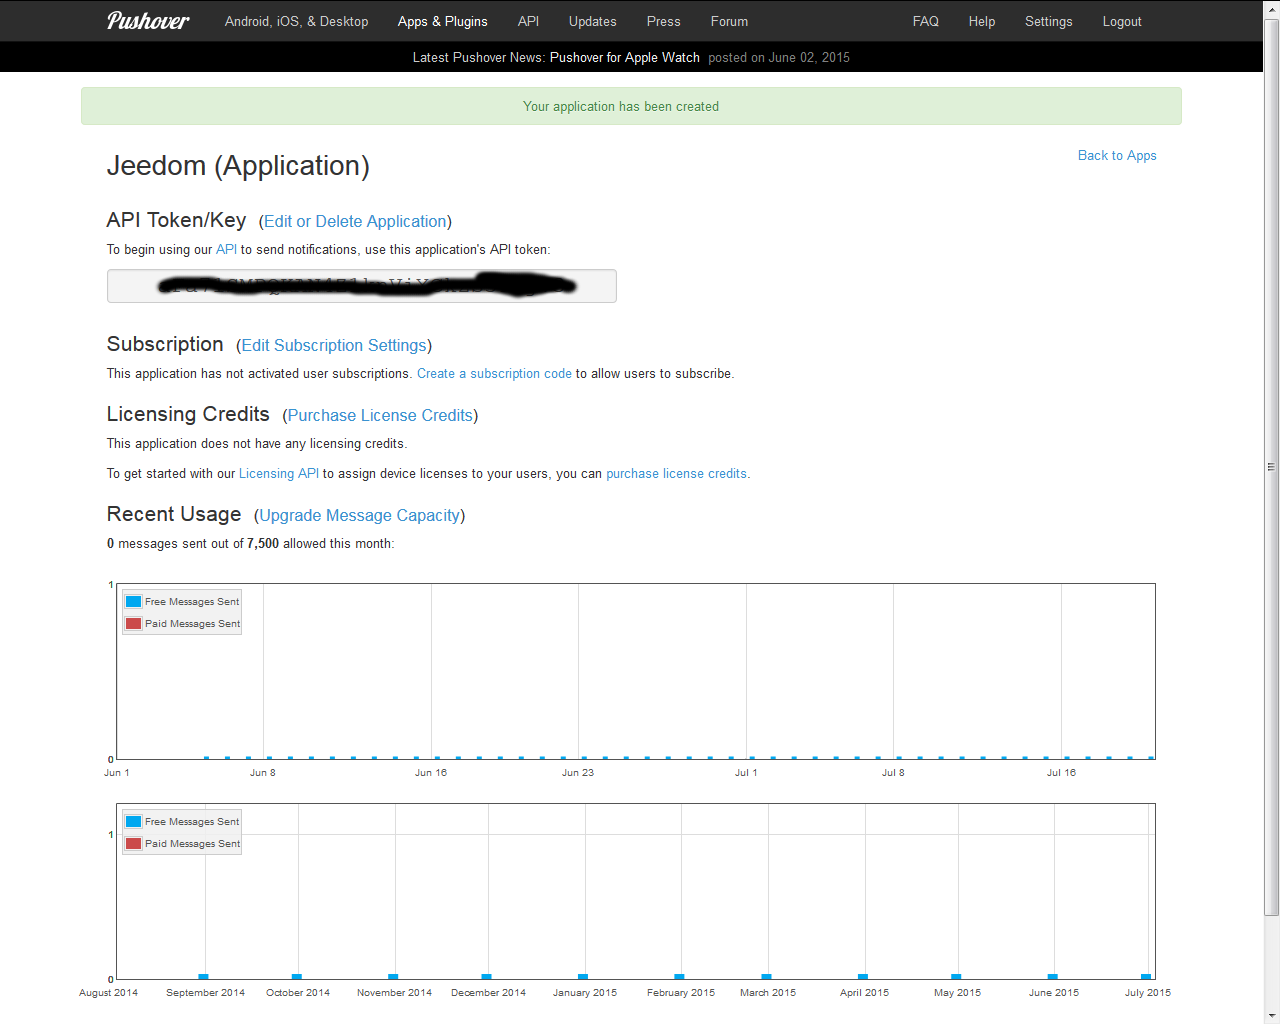Click the January 2015 data marker
This screenshot has width=1280, height=1024.
(583, 976)
